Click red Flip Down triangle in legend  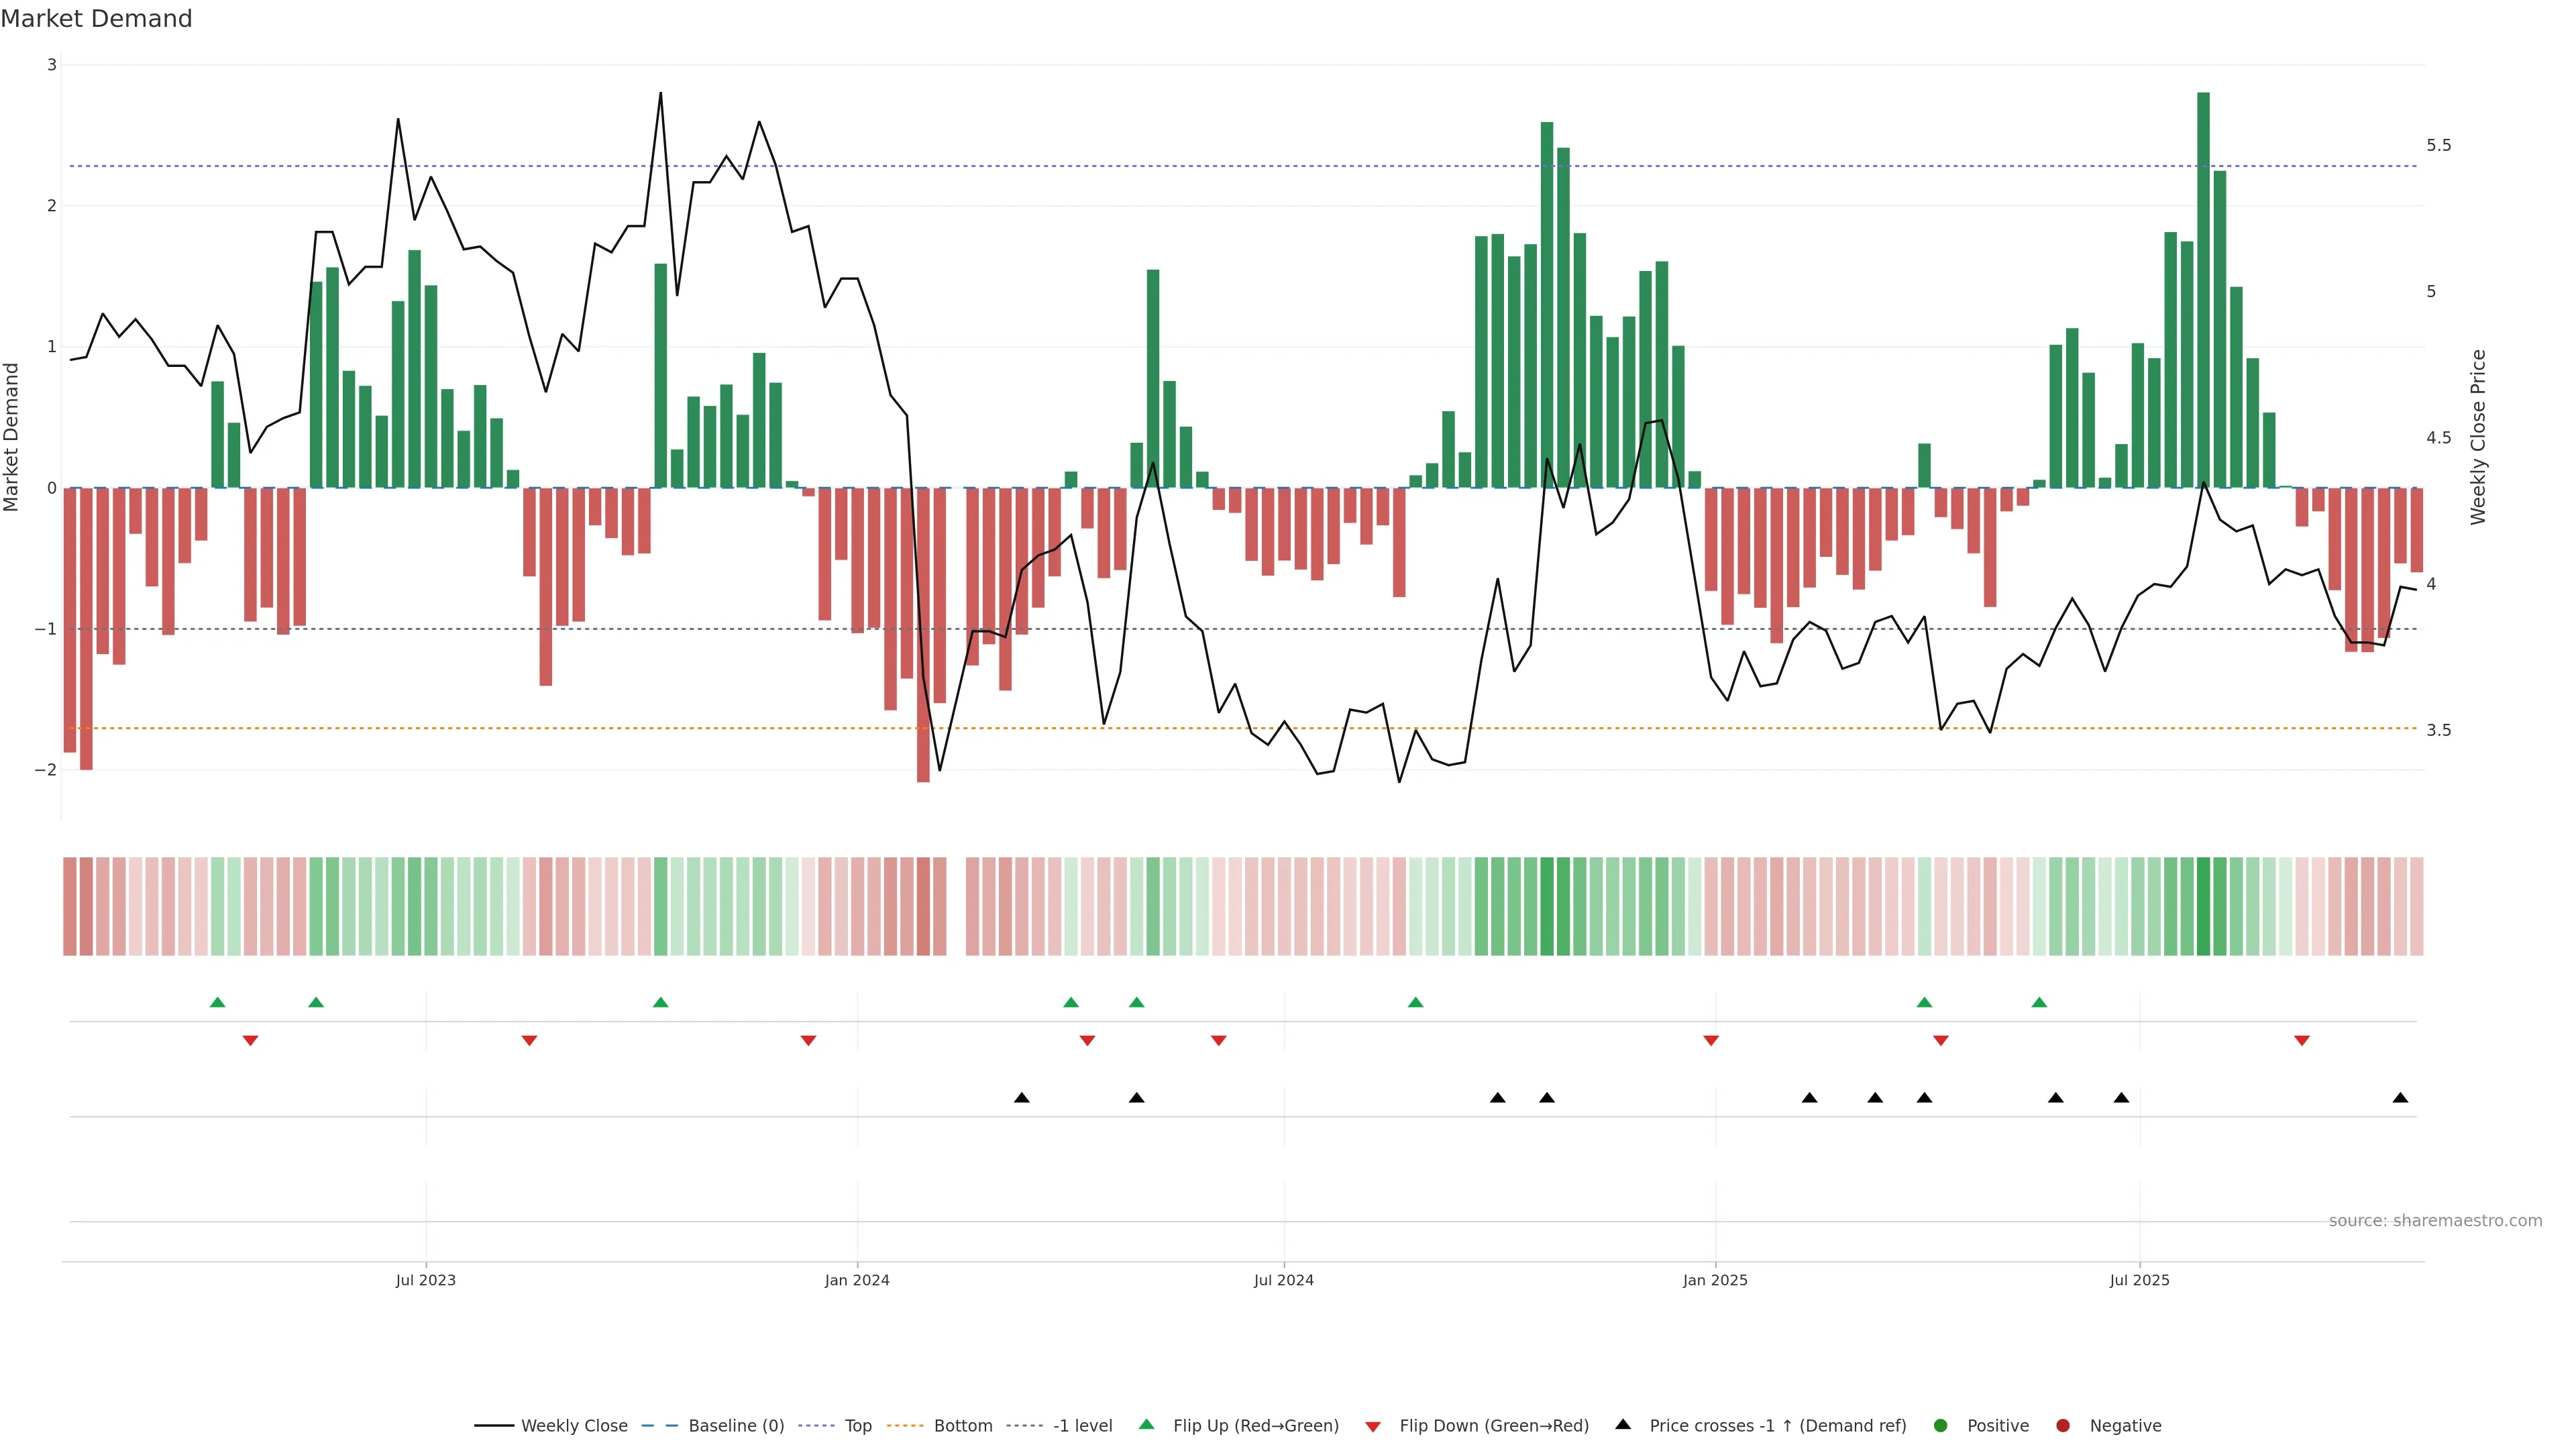(x=1373, y=1426)
